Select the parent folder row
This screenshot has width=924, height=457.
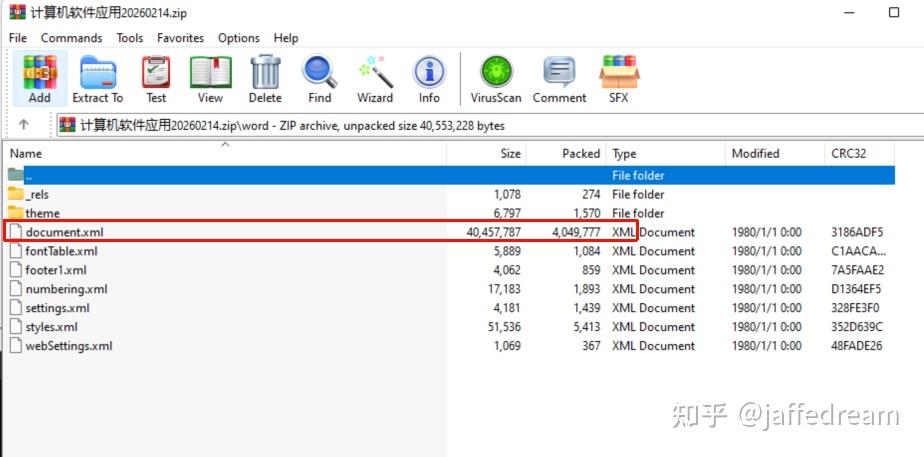click(451, 175)
